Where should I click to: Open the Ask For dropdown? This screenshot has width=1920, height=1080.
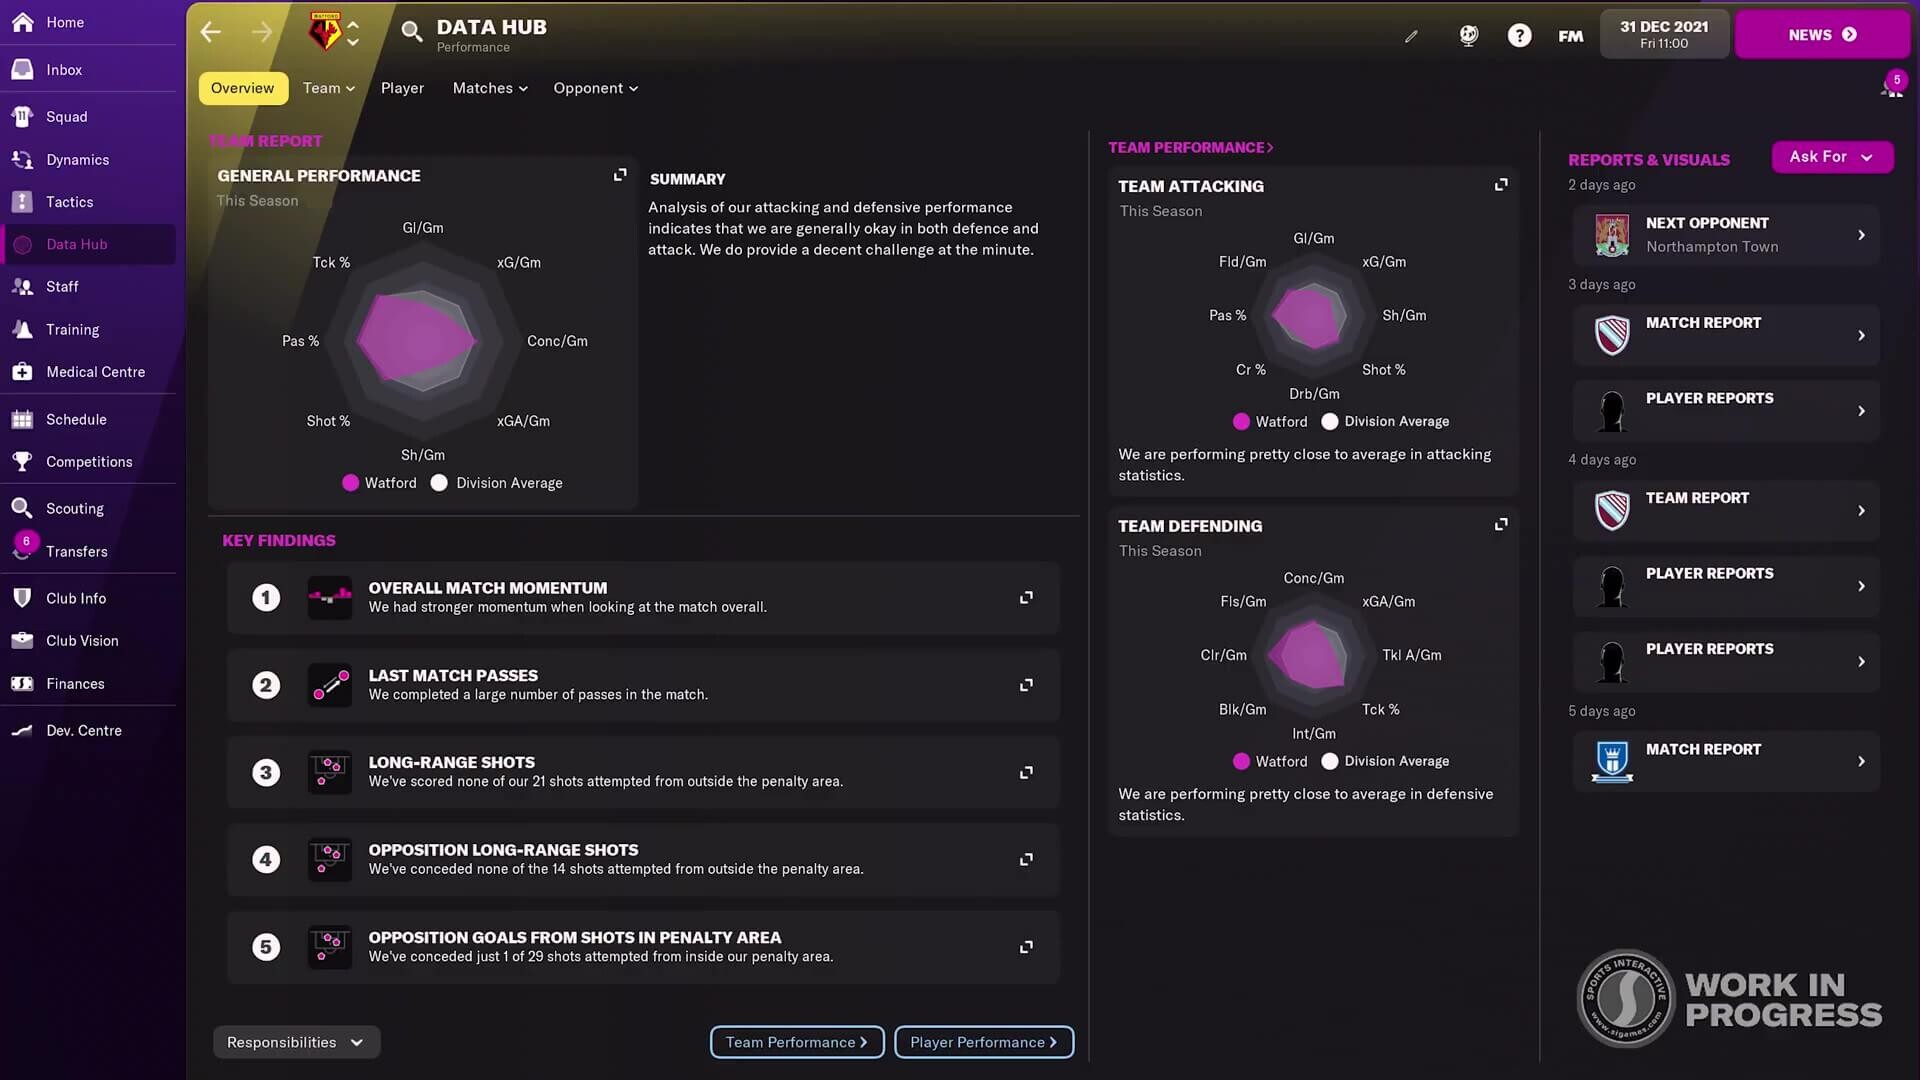coord(1831,157)
